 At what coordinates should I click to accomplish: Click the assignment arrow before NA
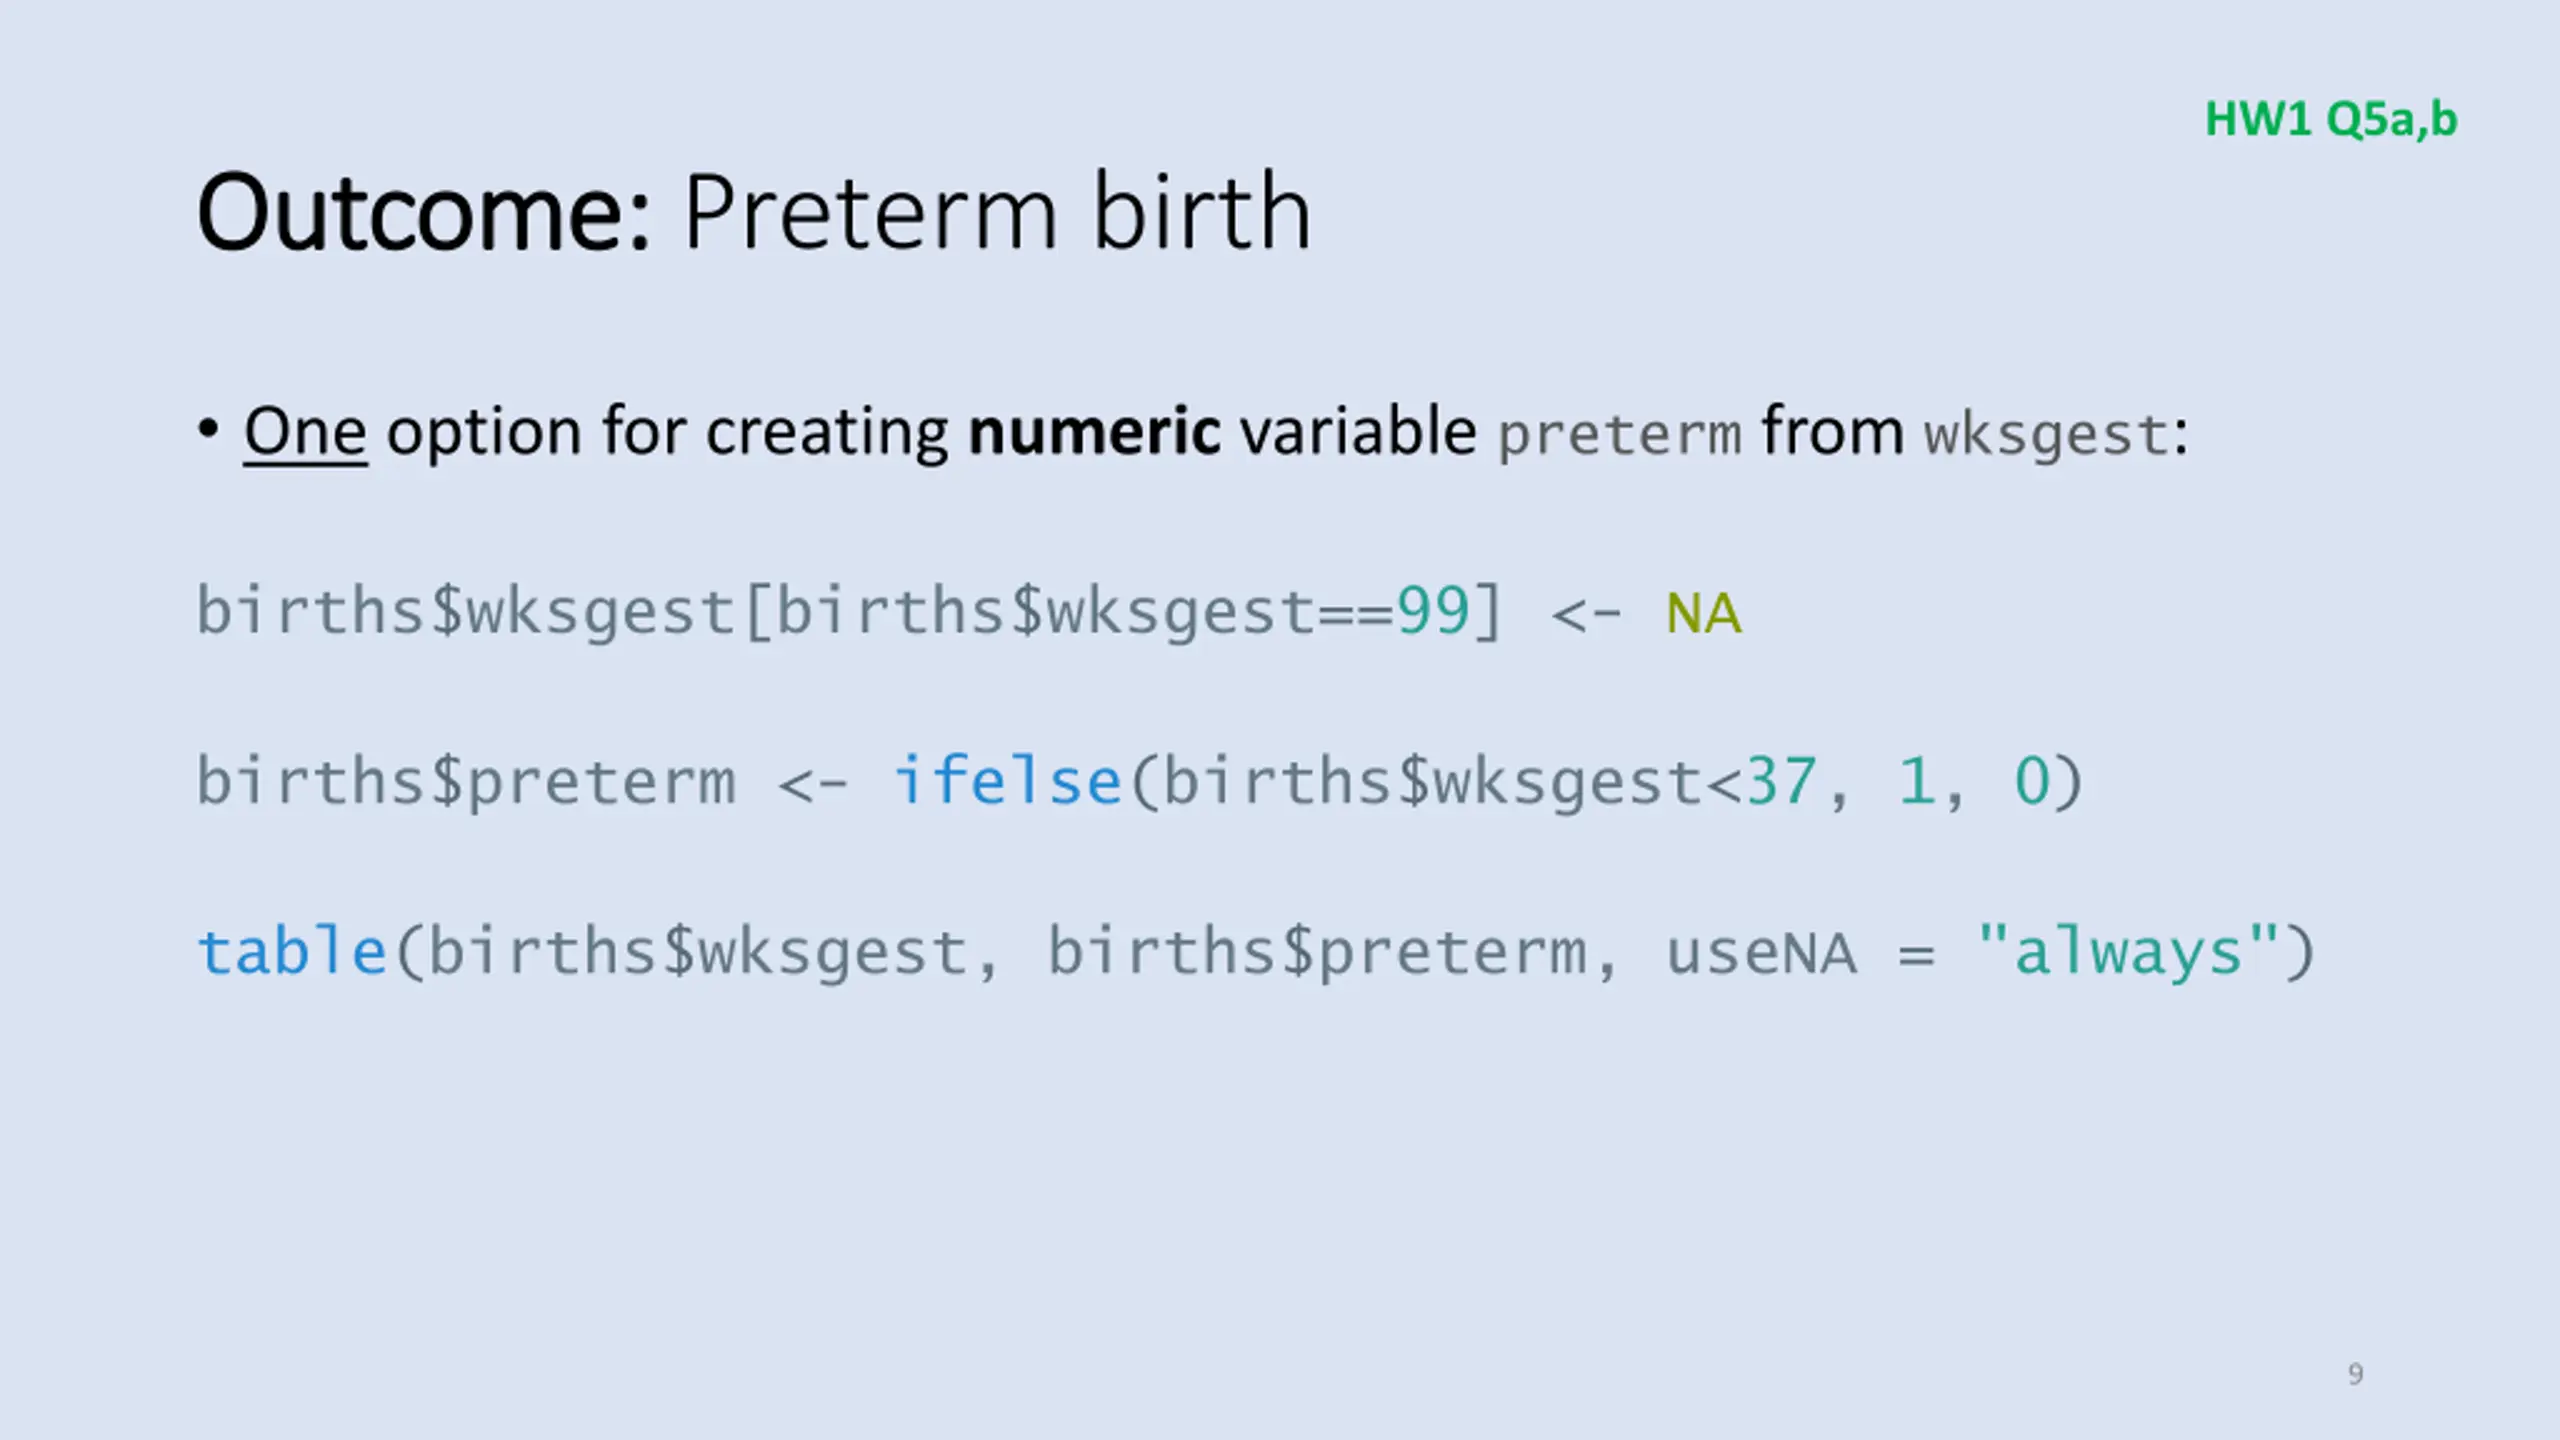pyautogui.click(x=1587, y=614)
